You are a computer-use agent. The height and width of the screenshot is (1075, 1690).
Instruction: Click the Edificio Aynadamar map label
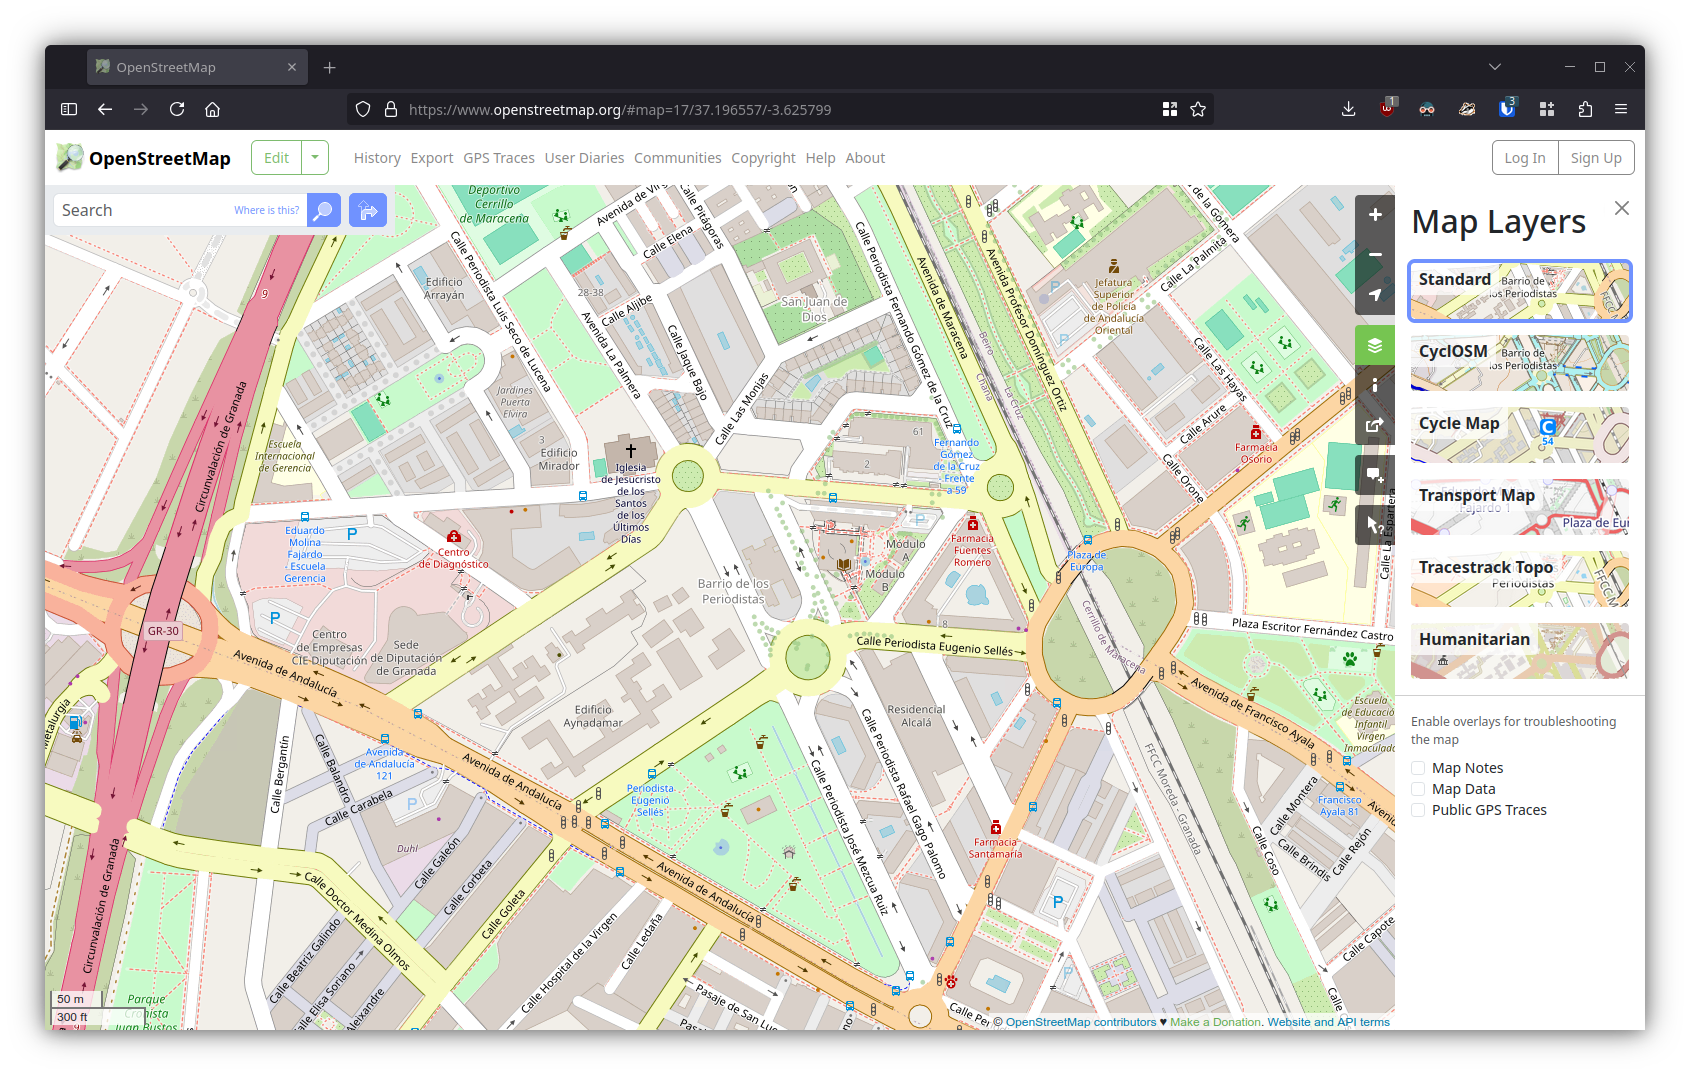593,716
